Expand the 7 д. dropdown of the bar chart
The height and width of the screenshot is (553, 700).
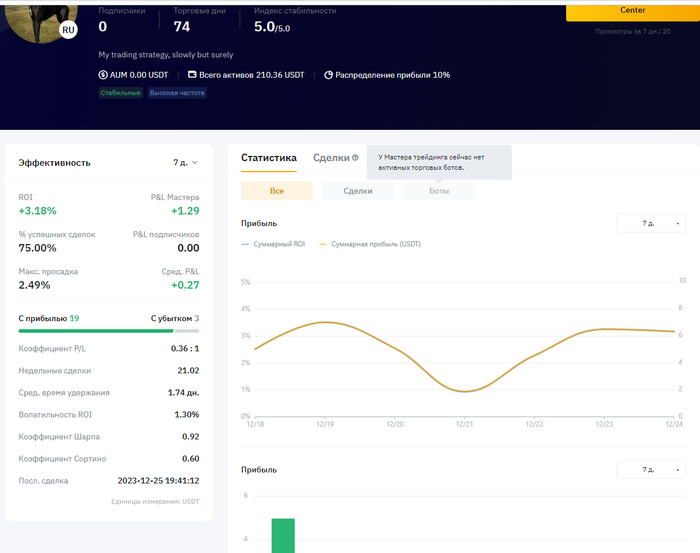click(x=650, y=470)
